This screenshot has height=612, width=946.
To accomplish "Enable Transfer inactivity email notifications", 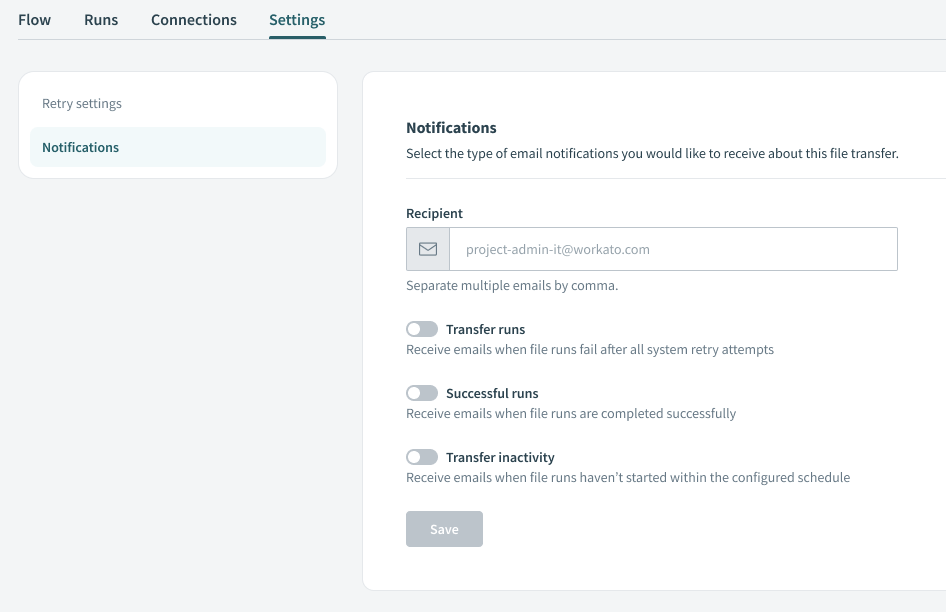I will tap(421, 457).
